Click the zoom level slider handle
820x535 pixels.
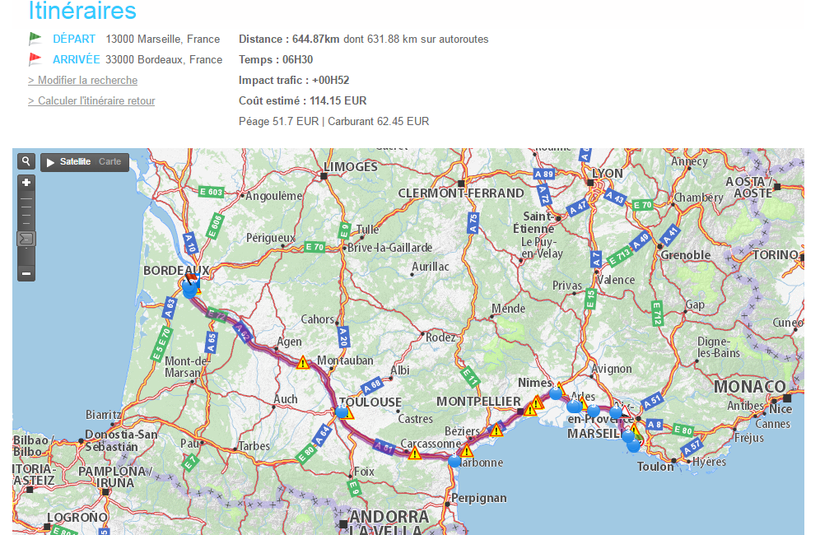pos(26,238)
